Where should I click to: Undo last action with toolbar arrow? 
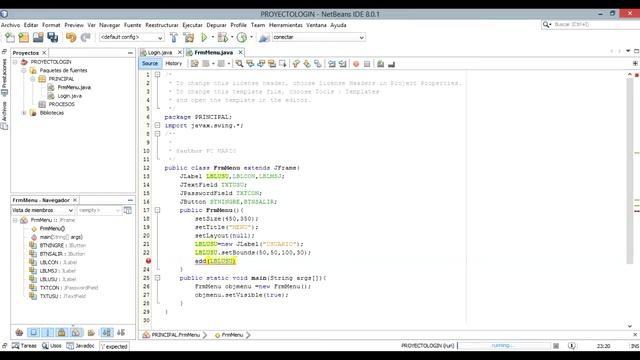click(x=71, y=38)
